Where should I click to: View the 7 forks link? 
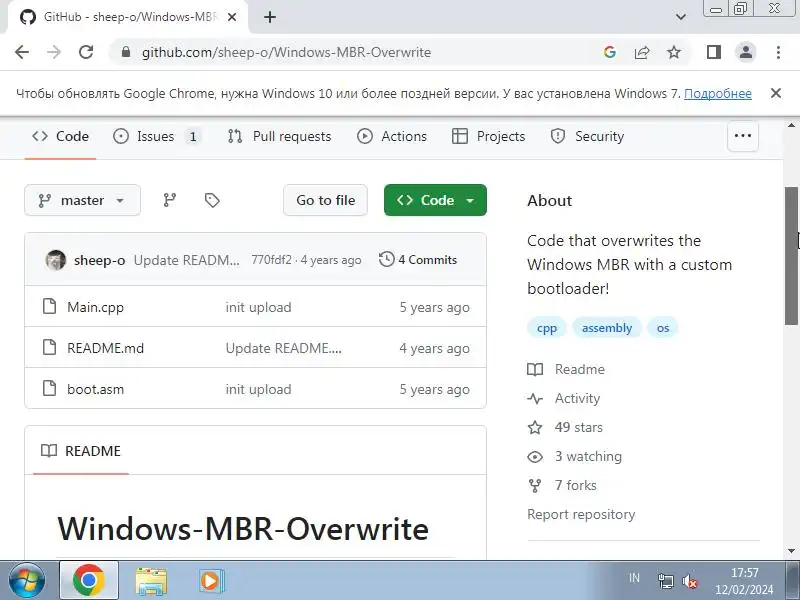tap(562, 485)
